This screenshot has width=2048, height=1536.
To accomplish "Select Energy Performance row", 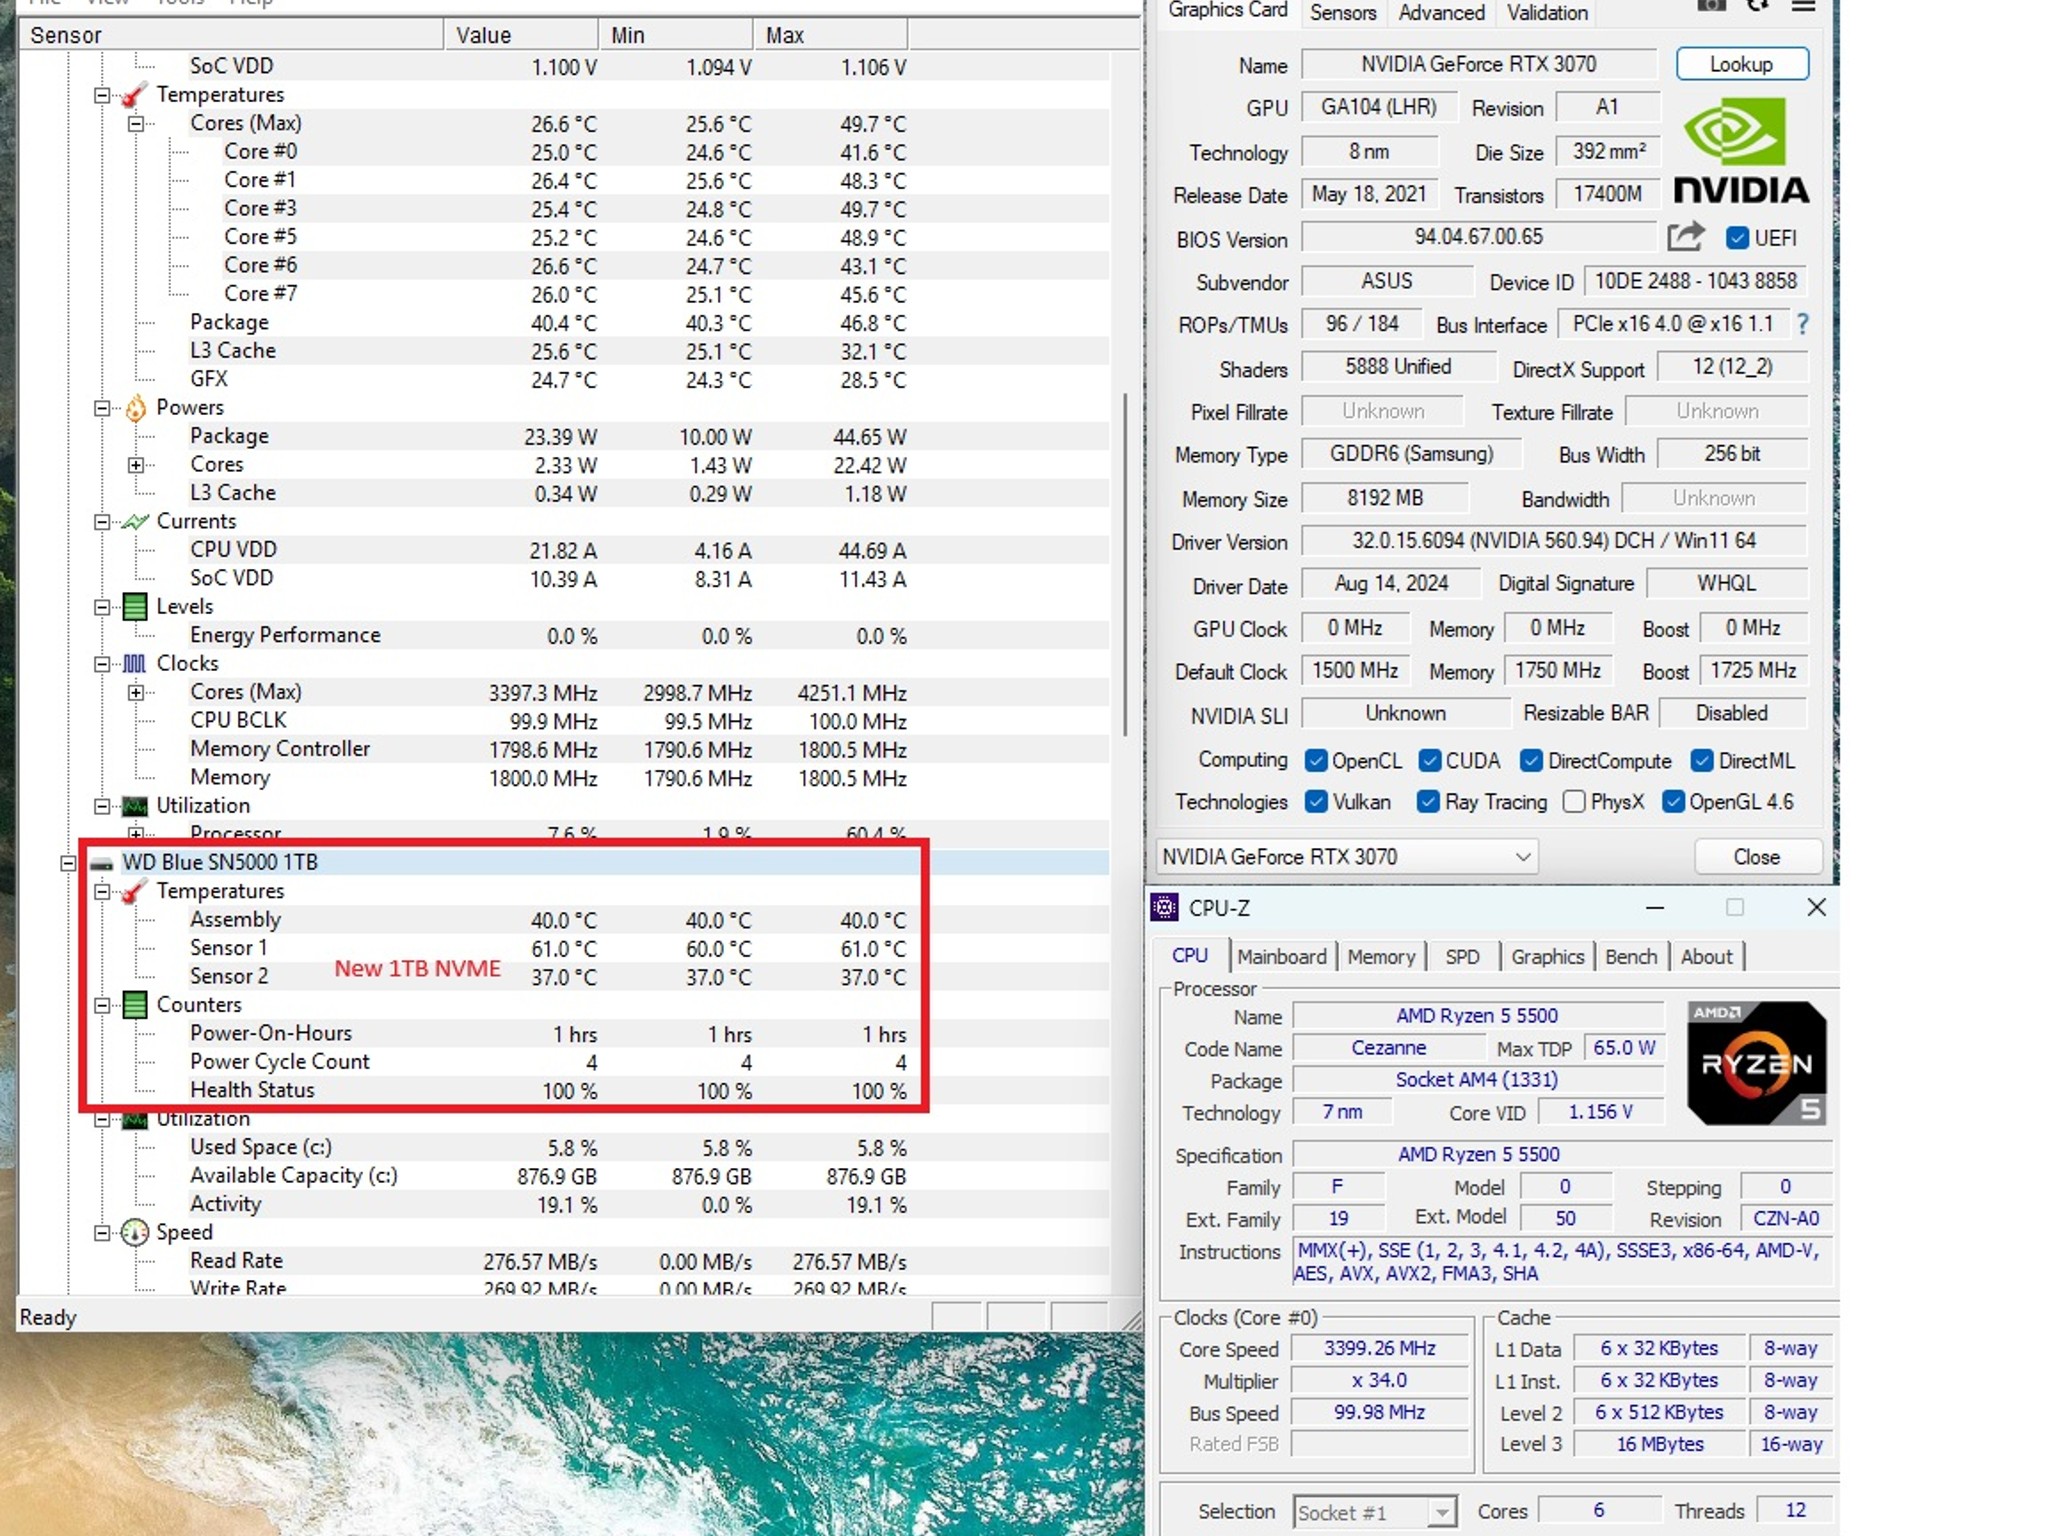I will (x=564, y=636).
